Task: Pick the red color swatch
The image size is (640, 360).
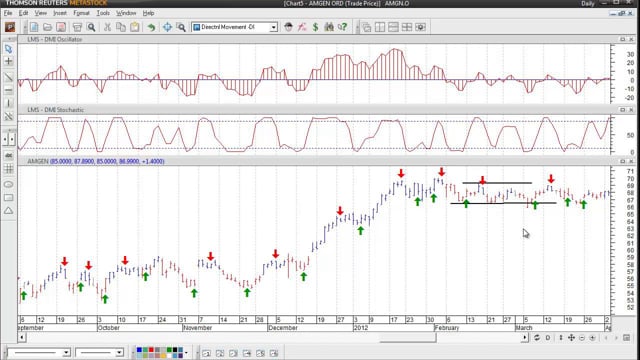Action: tap(151, 350)
